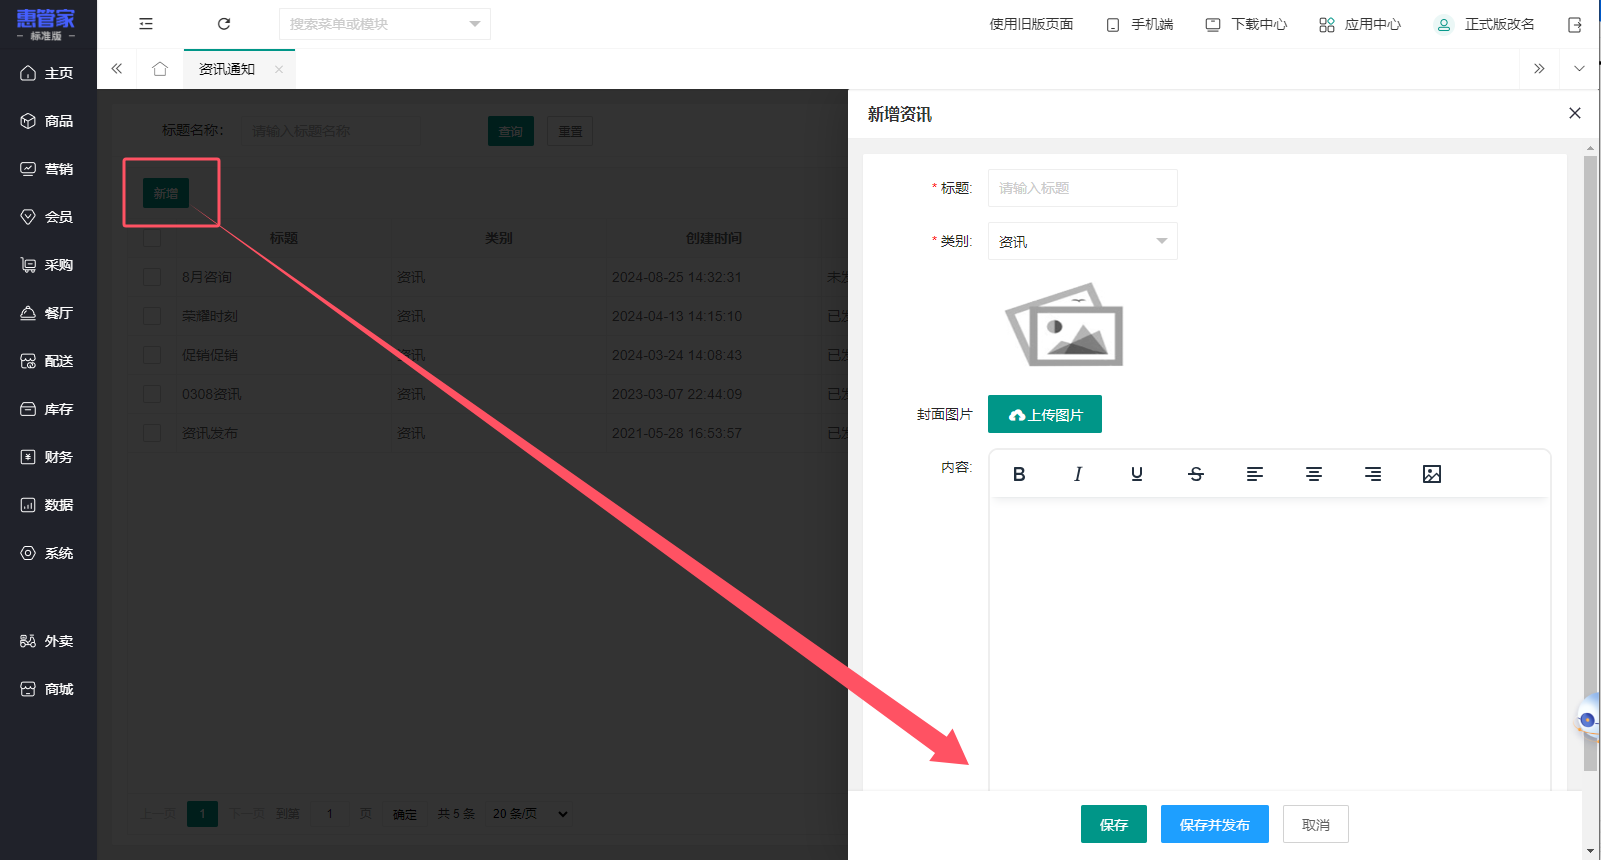Select the 资讯通知 tab
Image resolution: width=1601 pixels, height=860 pixels.
point(227,69)
